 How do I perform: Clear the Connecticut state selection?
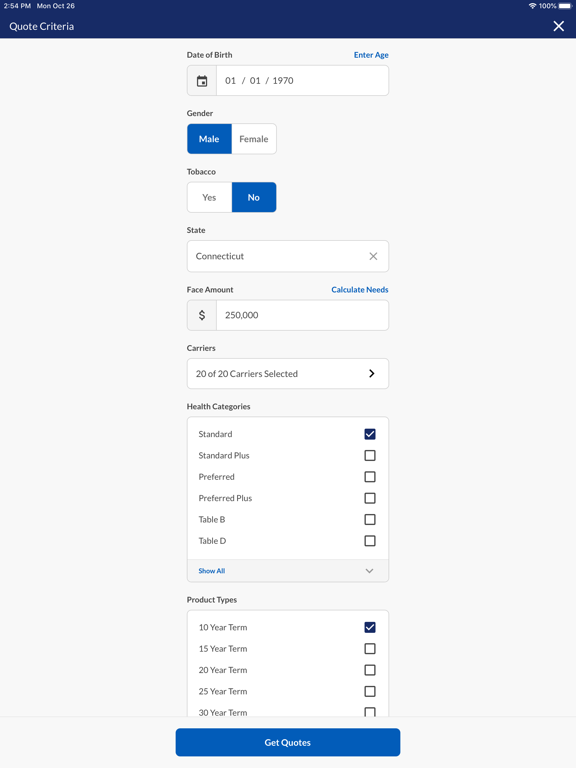pyautogui.click(x=373, y=256)
